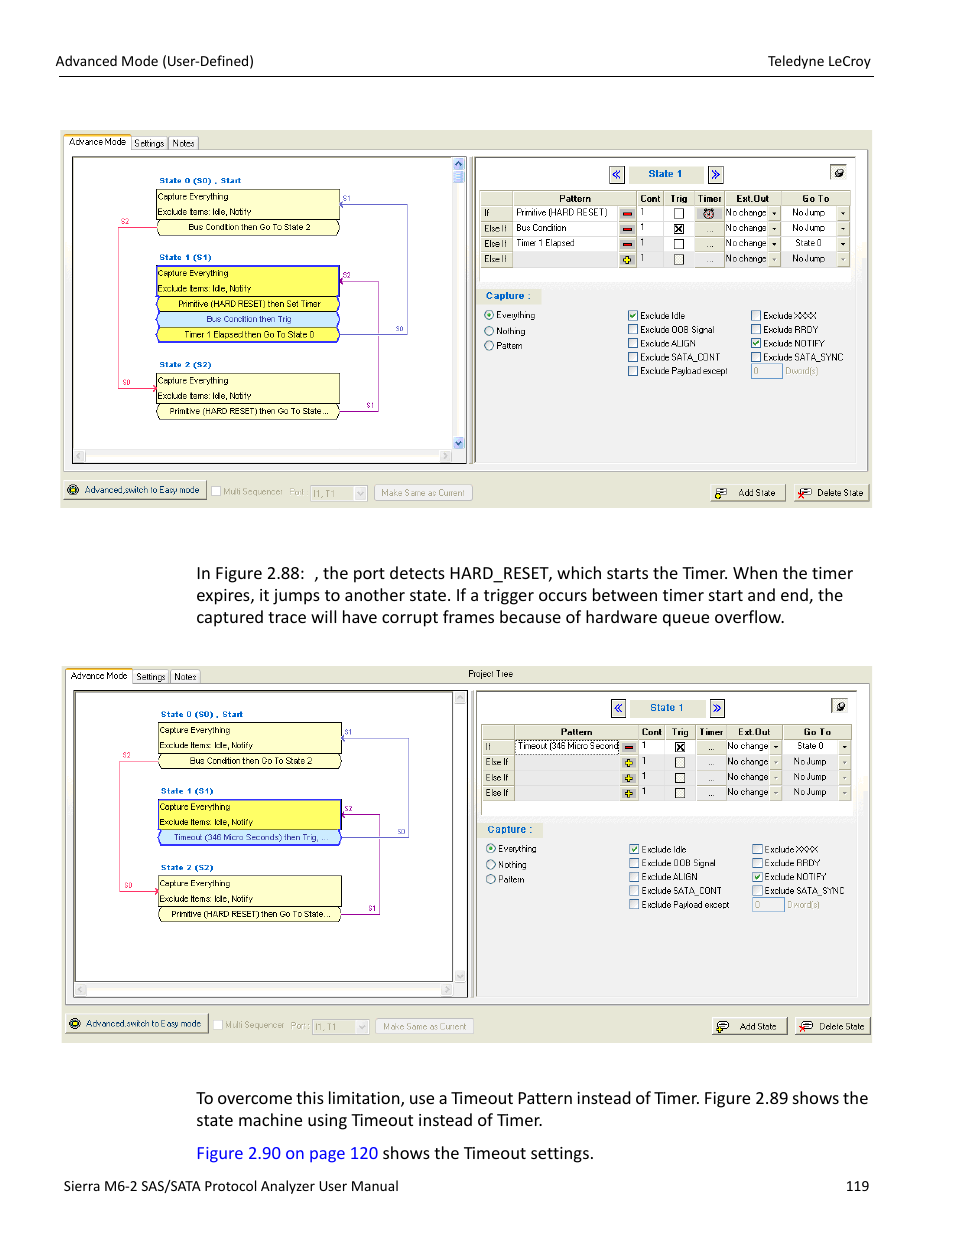Enable Multi Sequencer checkbox in upper screenshot
This screenshot has width=954, height=1235.
coord(216,492)
